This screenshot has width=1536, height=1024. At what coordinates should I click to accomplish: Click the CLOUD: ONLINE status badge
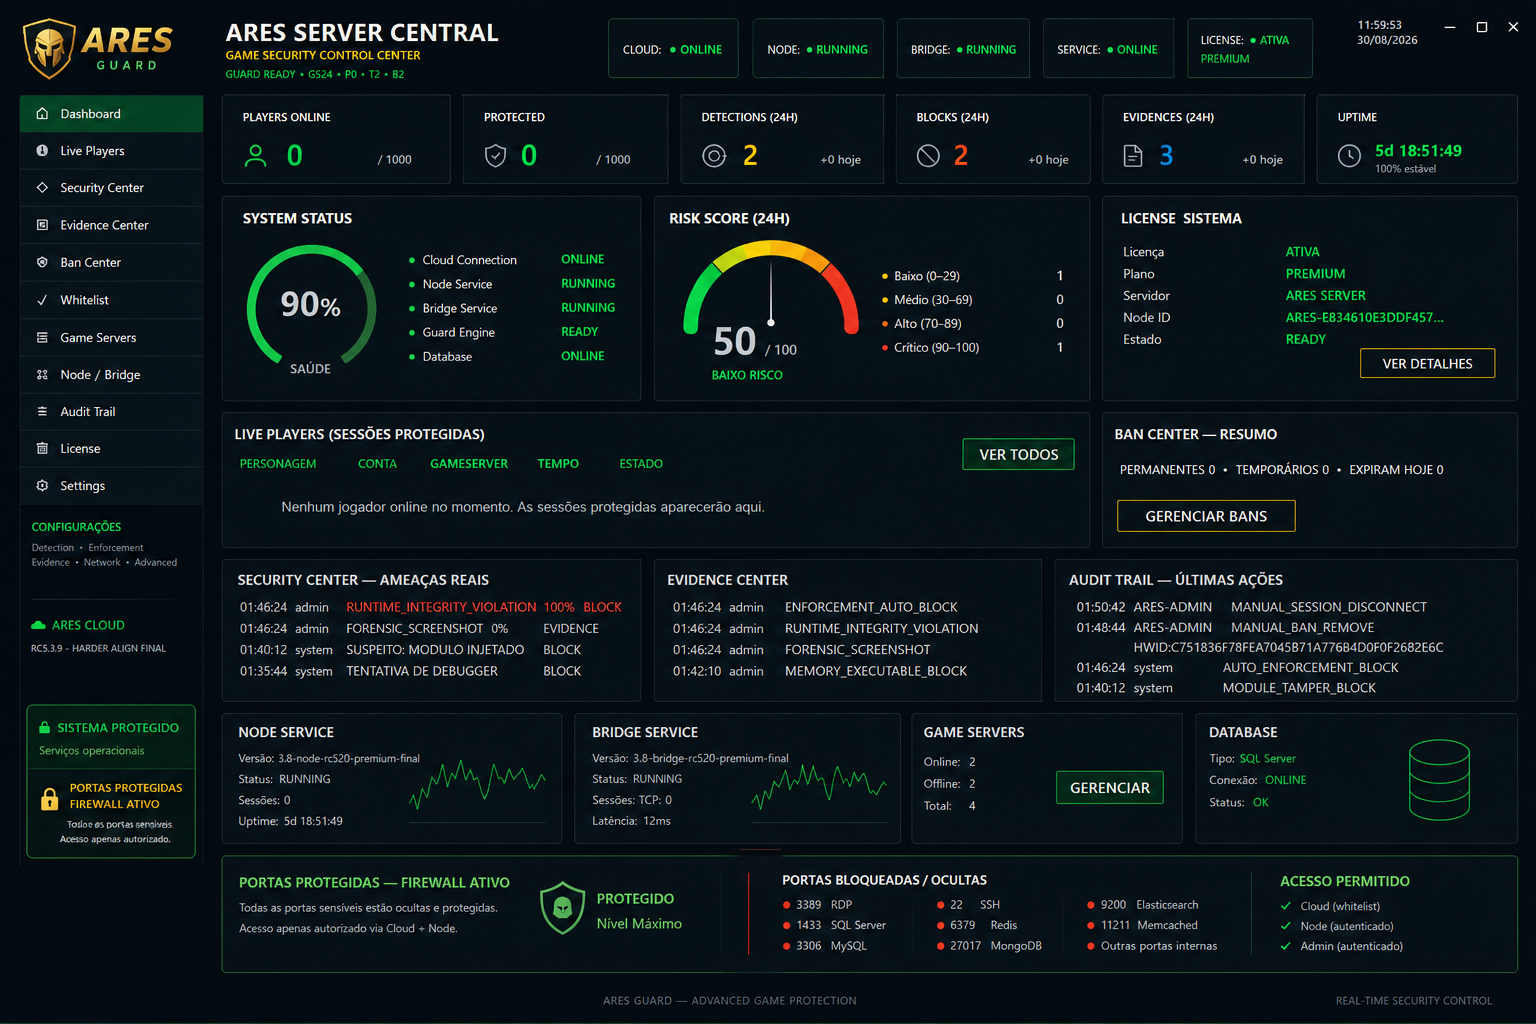point(673,49)
